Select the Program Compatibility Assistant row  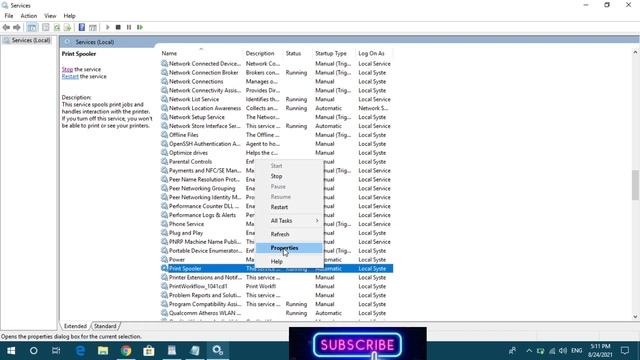(276, 304)
